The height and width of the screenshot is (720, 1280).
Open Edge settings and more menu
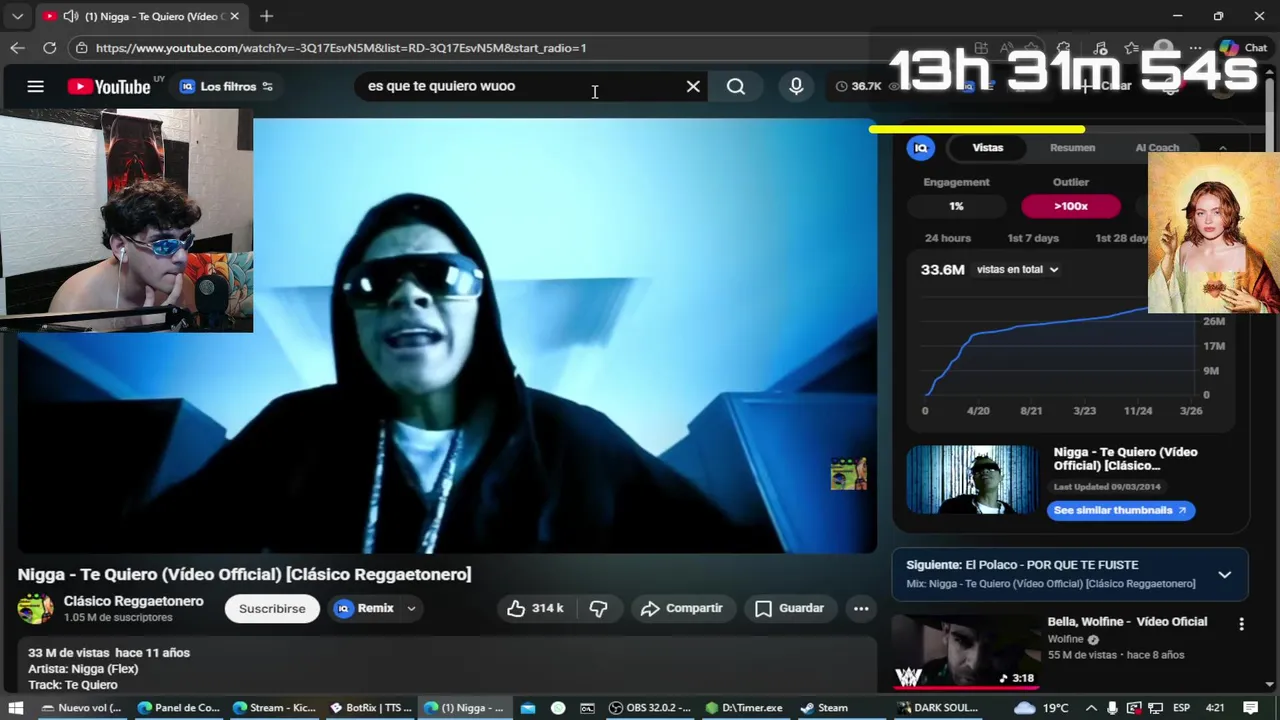coord(1195,48)
